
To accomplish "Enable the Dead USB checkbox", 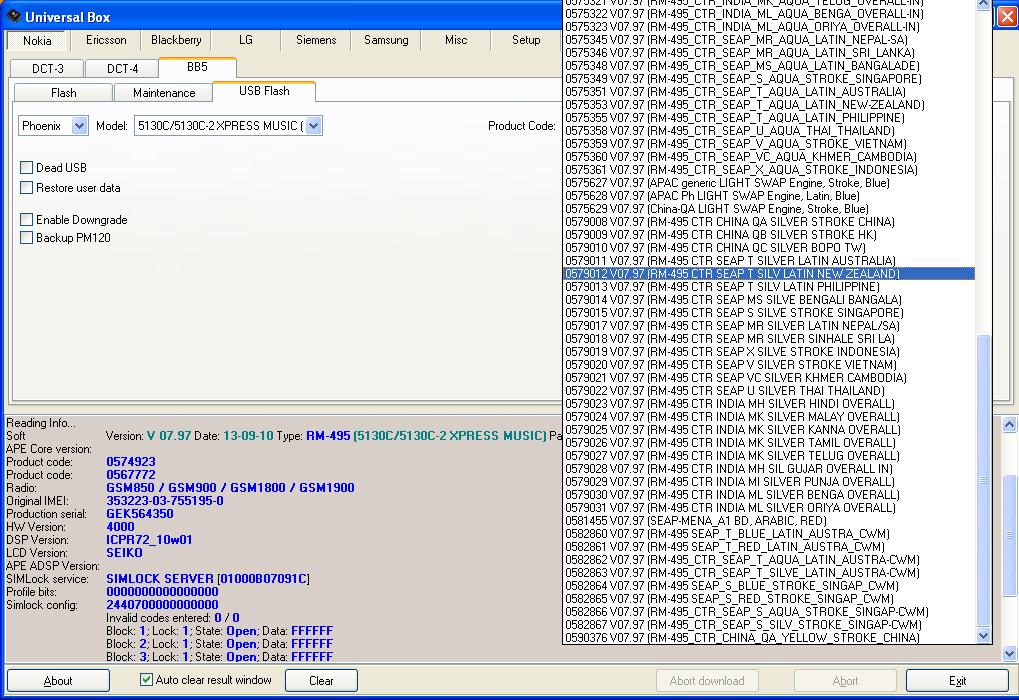I will pyautogui.click(x=27, y=168).
